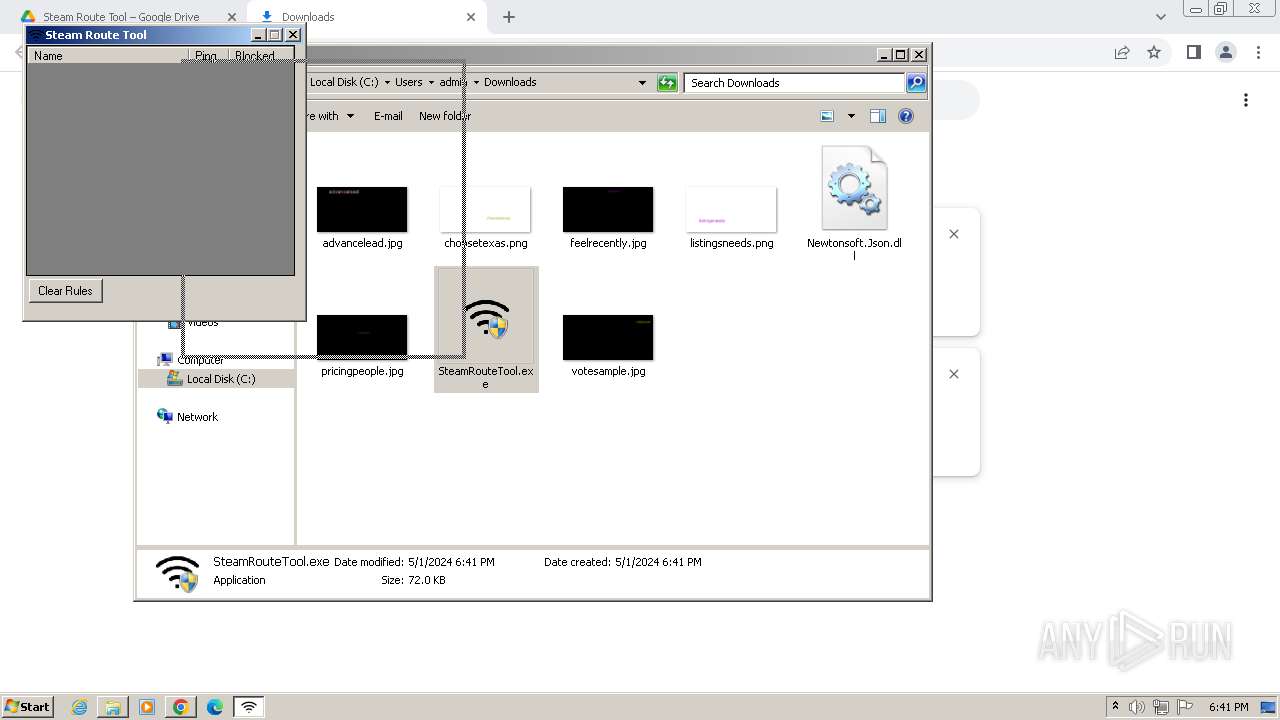This screenshot has height=720, width=1280.
Task: Expand the Users breadcrumb arrow
Action: 431,83
